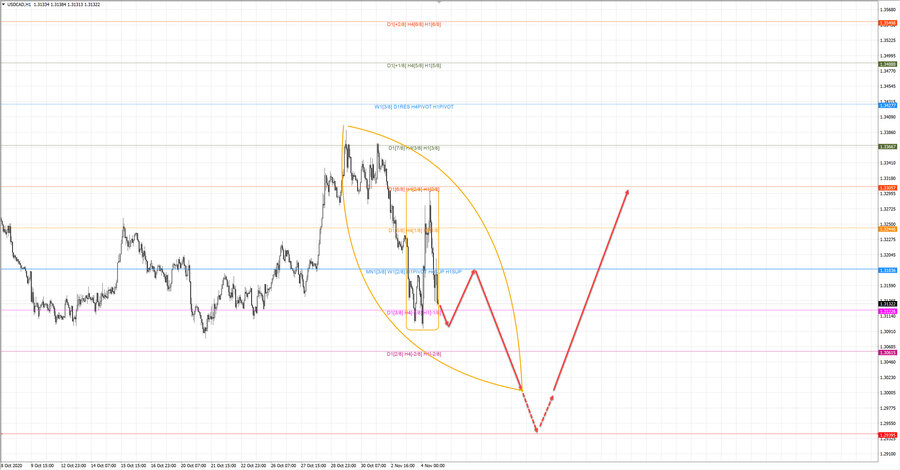The height and width of the screenshot is (470, 900).
Task: Click the 30 Oct 07:00 time label
Action: 374,465
